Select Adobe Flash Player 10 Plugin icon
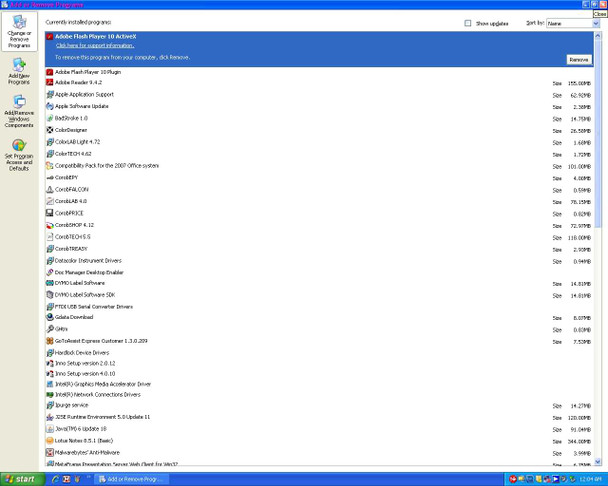This screenshot has height=486, width=608. 50,72
